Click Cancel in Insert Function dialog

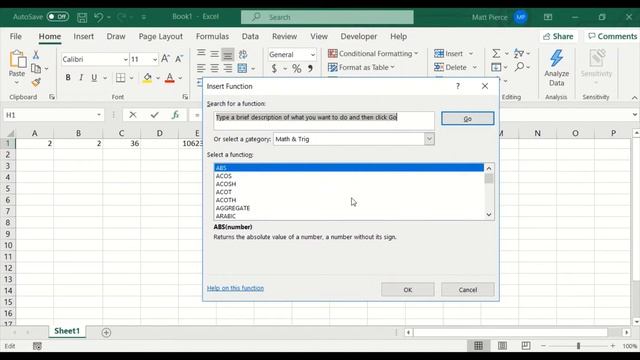[x=467, y=290]
